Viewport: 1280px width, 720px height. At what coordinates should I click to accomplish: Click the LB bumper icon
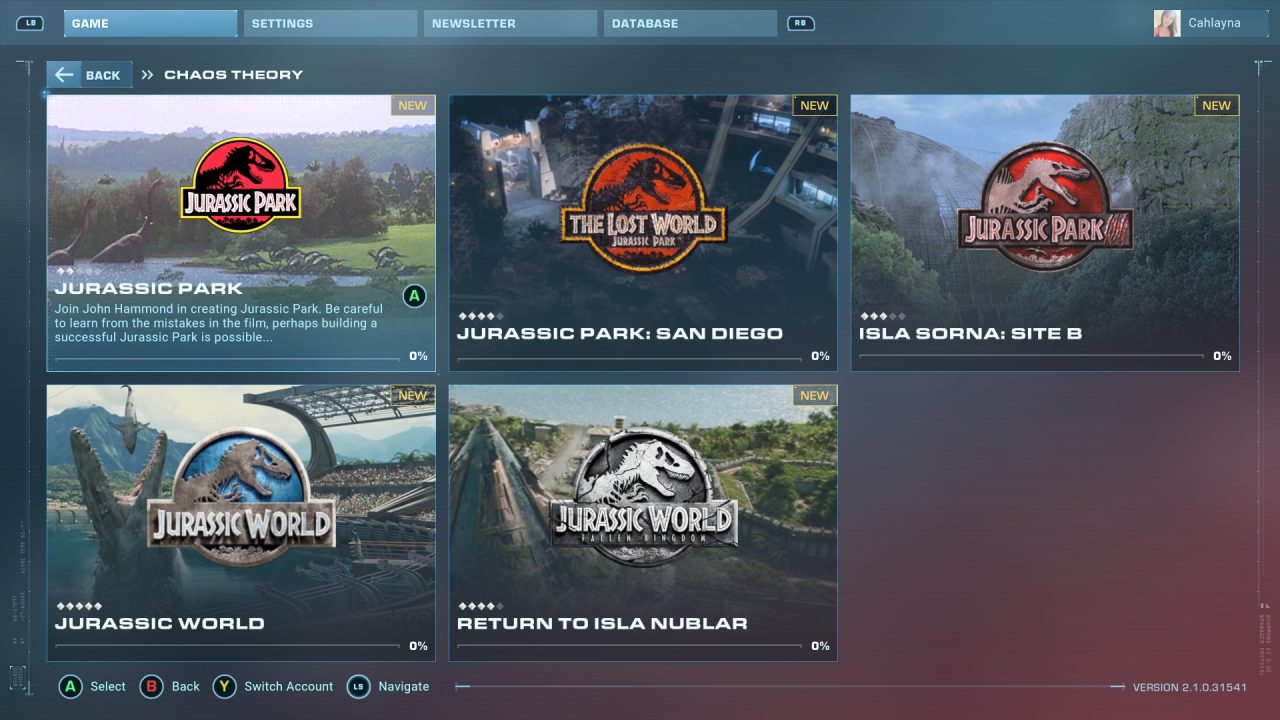coord(30,23)
